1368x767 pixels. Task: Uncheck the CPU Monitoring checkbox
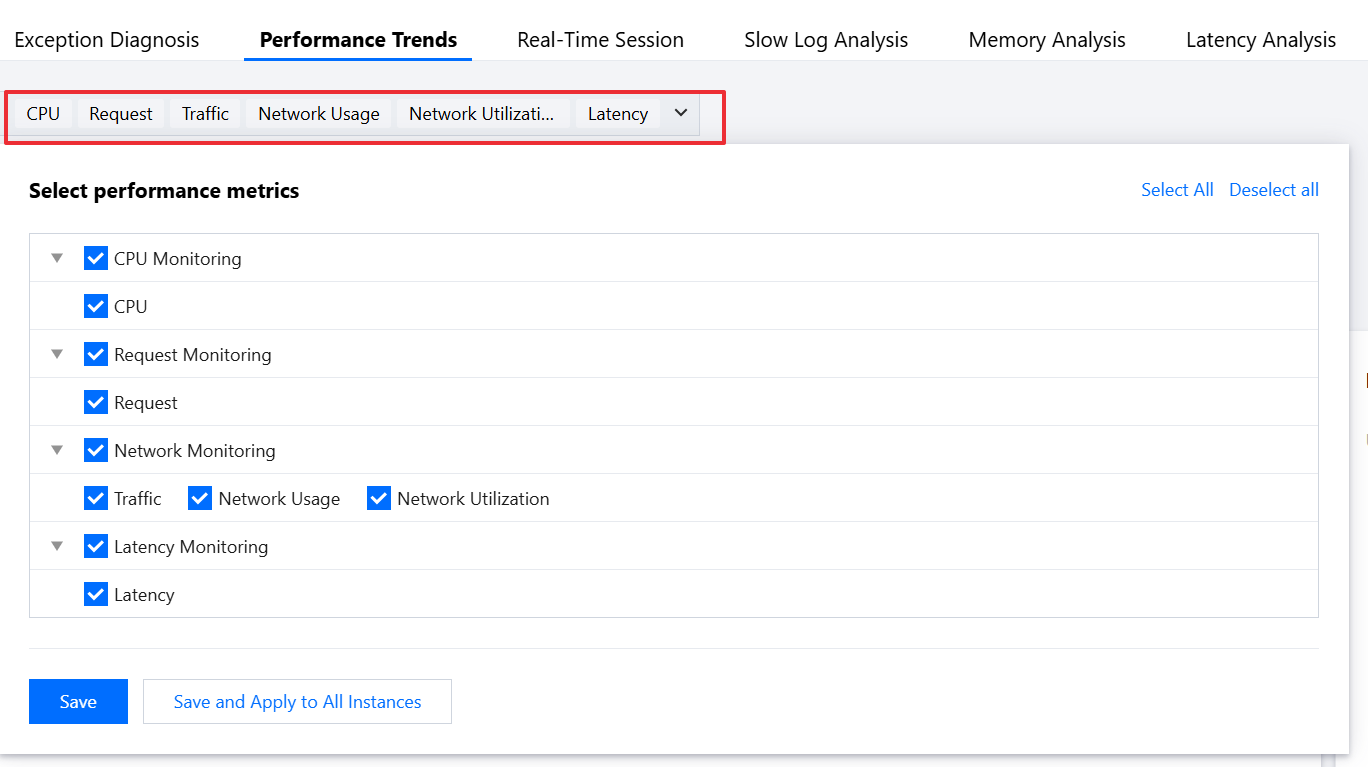coord(96,258)
